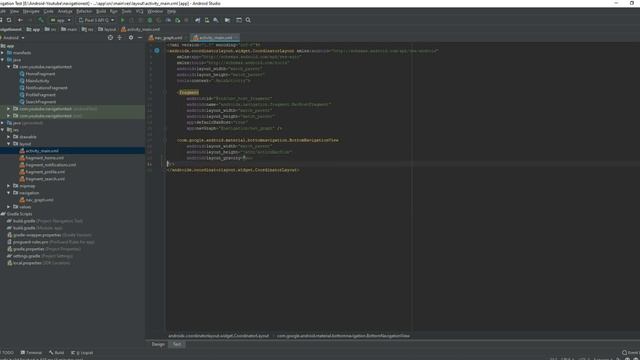Click the Save All icon
Screen dimensions: 640x360
(x=1, y=20)
